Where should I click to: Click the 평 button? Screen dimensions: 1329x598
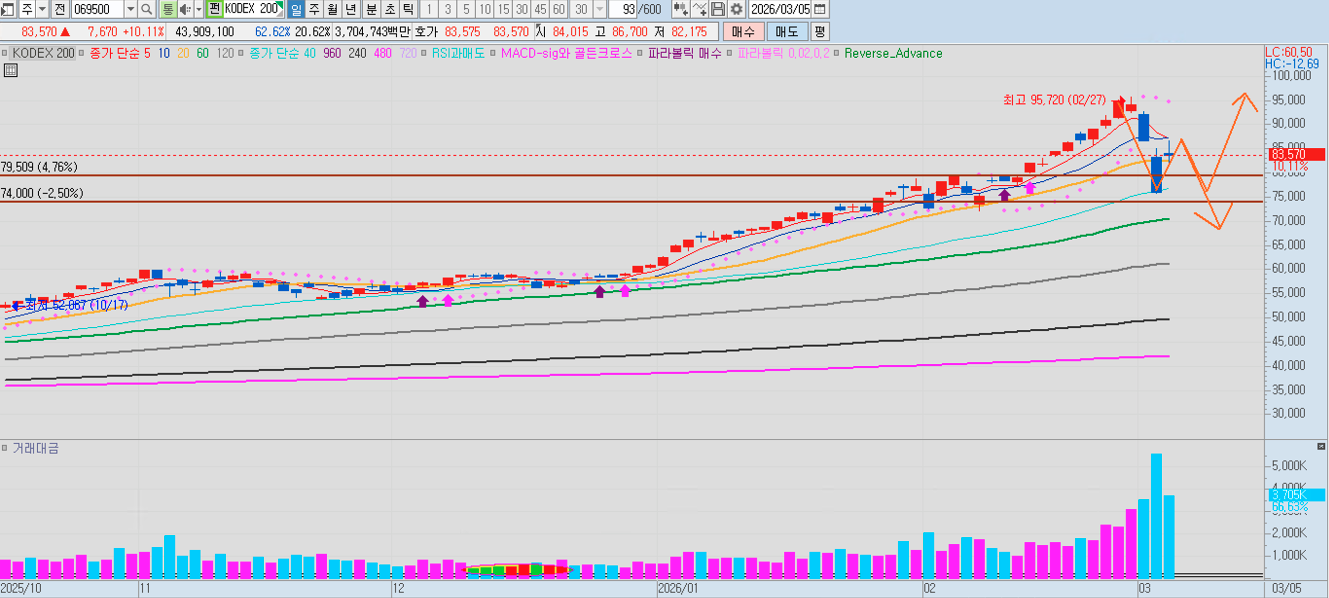coord(819,32)
